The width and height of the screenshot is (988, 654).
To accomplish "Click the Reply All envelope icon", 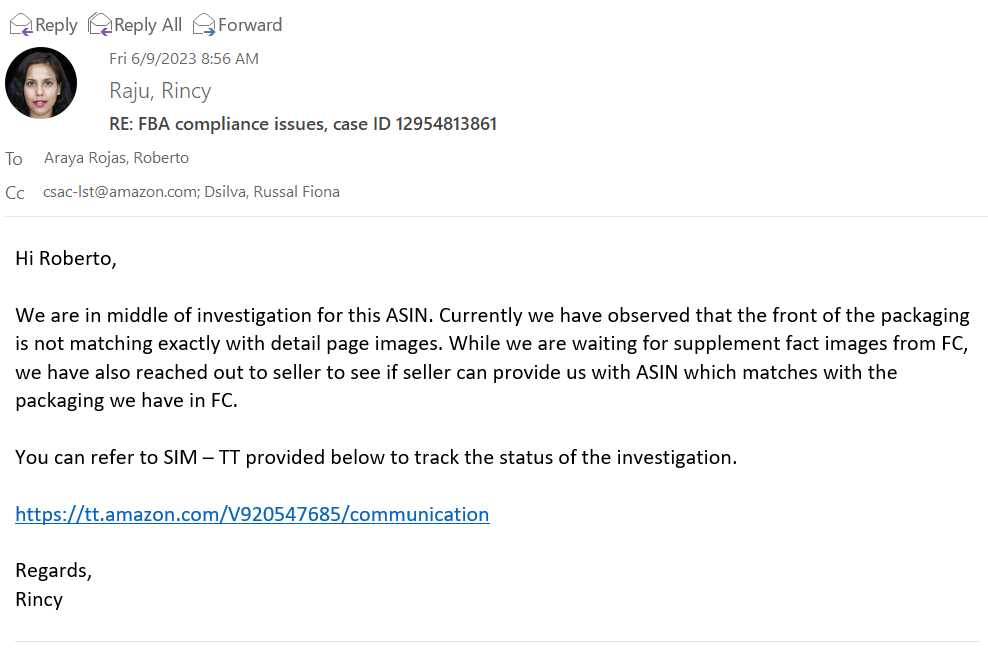I will click(x=100, y=25).
